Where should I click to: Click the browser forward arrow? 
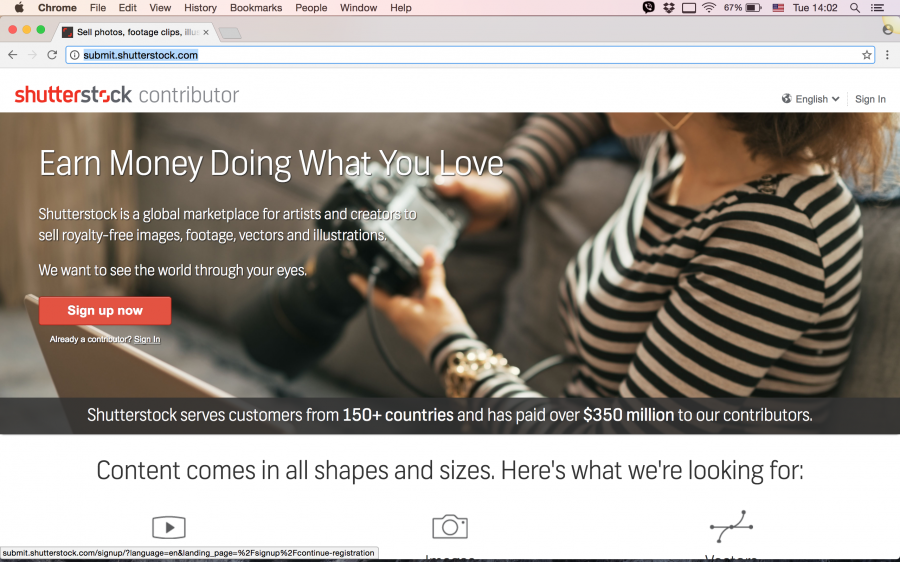(32, 55)
